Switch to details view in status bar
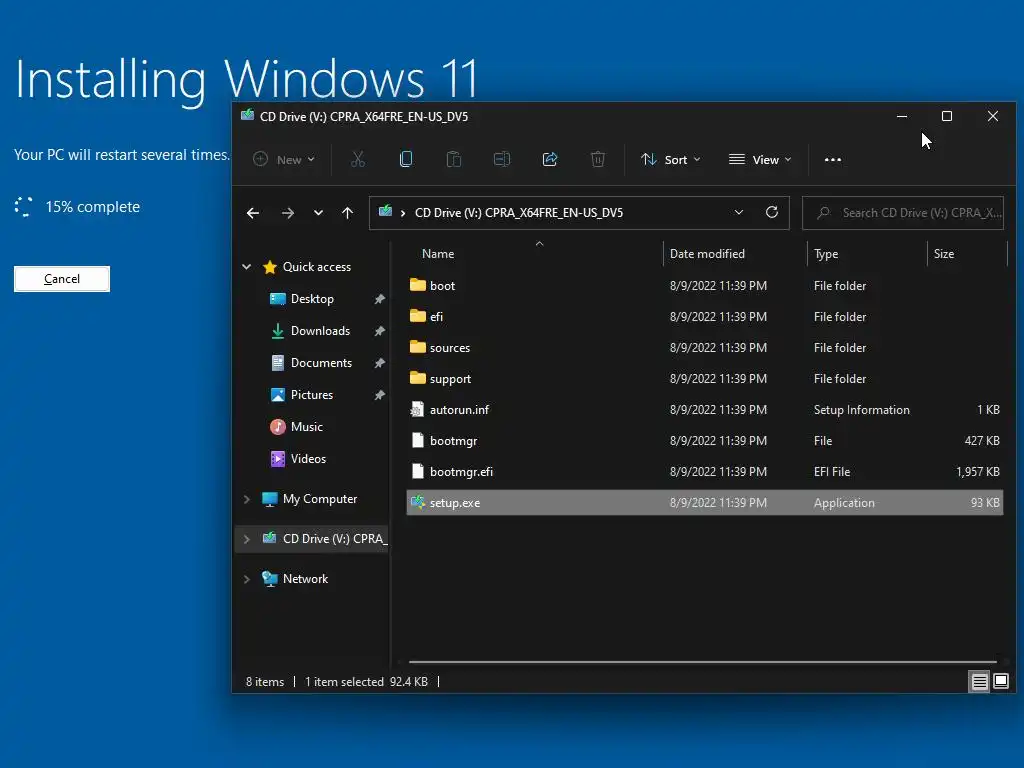The width and height of the screenshot is (1024, 768). 980,682
